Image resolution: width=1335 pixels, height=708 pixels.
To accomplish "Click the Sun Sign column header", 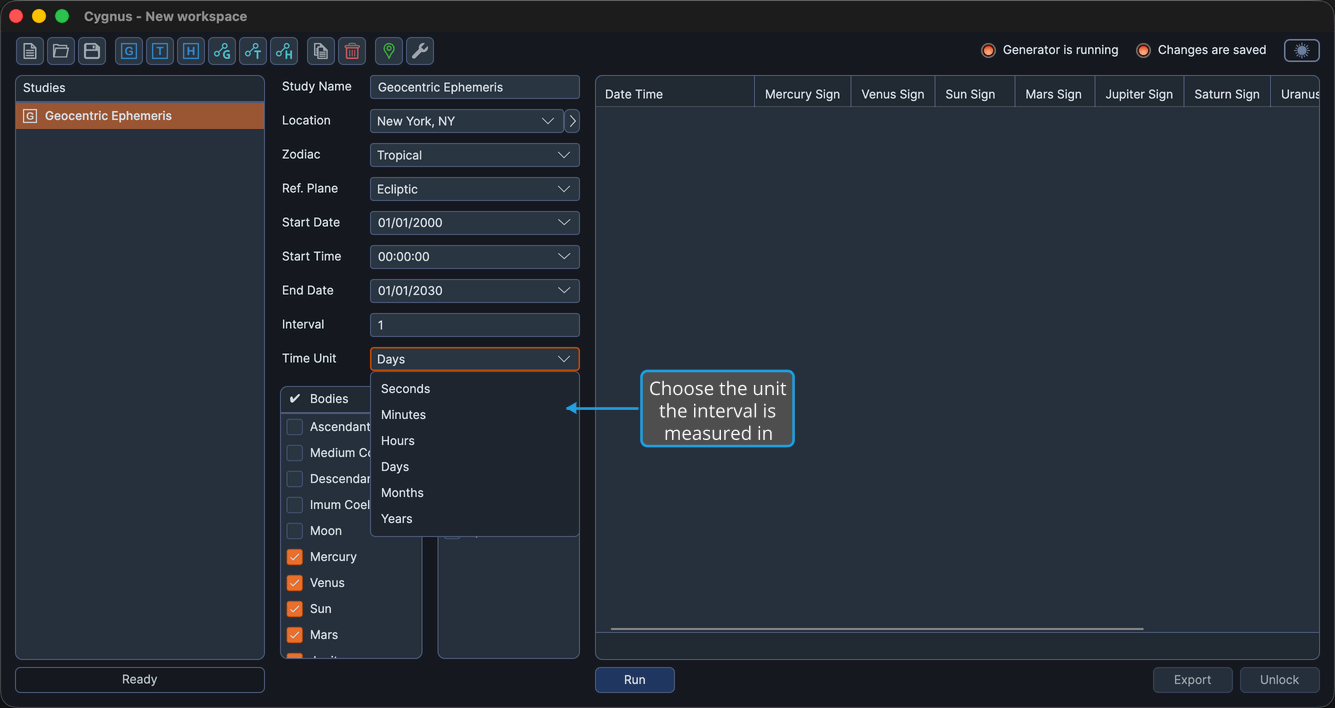I will 974,94.
